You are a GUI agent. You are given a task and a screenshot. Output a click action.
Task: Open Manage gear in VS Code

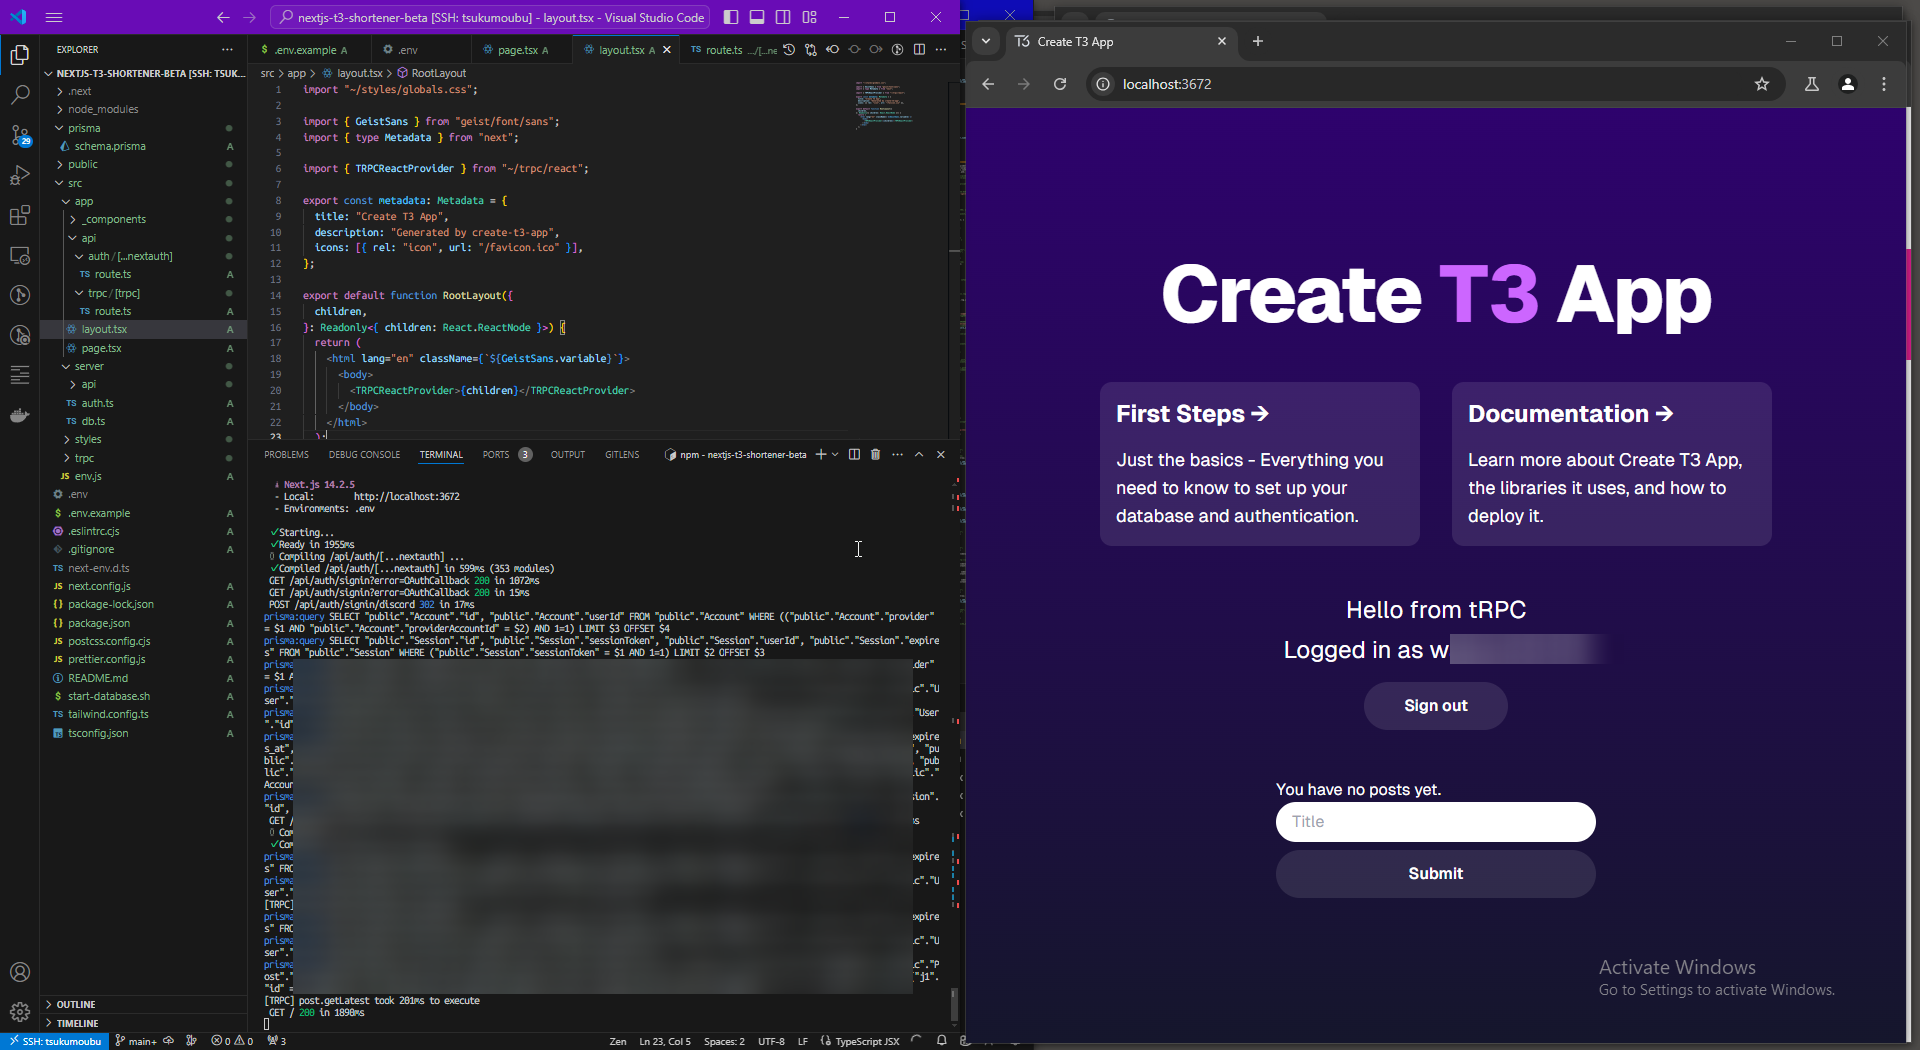(20, 1012)
